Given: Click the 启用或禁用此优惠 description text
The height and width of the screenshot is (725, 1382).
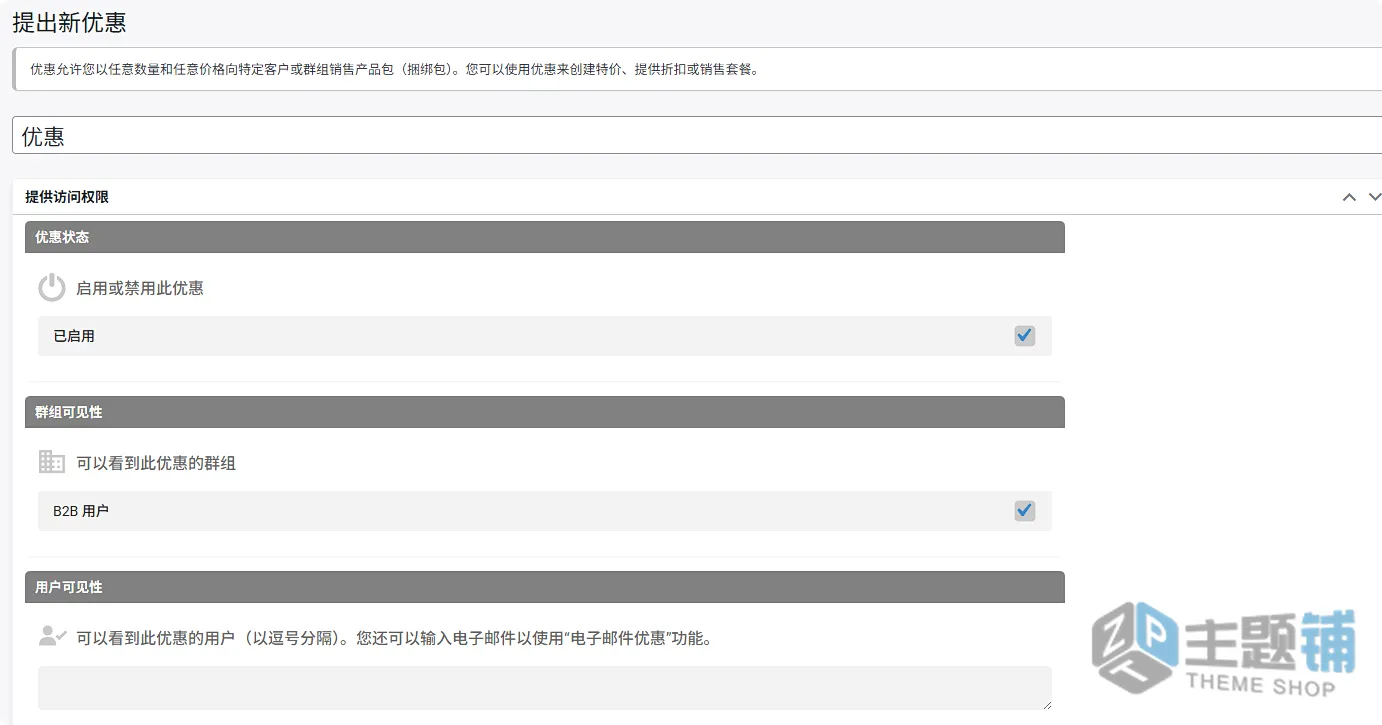Looking at the screenshot, I should pos(140,288).
